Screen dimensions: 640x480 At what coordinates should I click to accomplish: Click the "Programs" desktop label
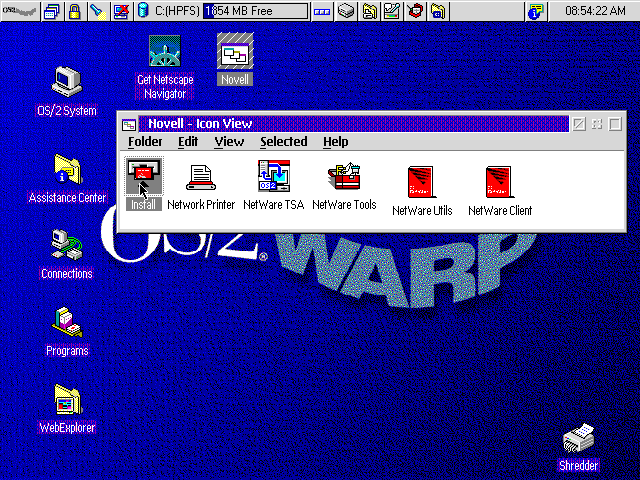(67, 351)
